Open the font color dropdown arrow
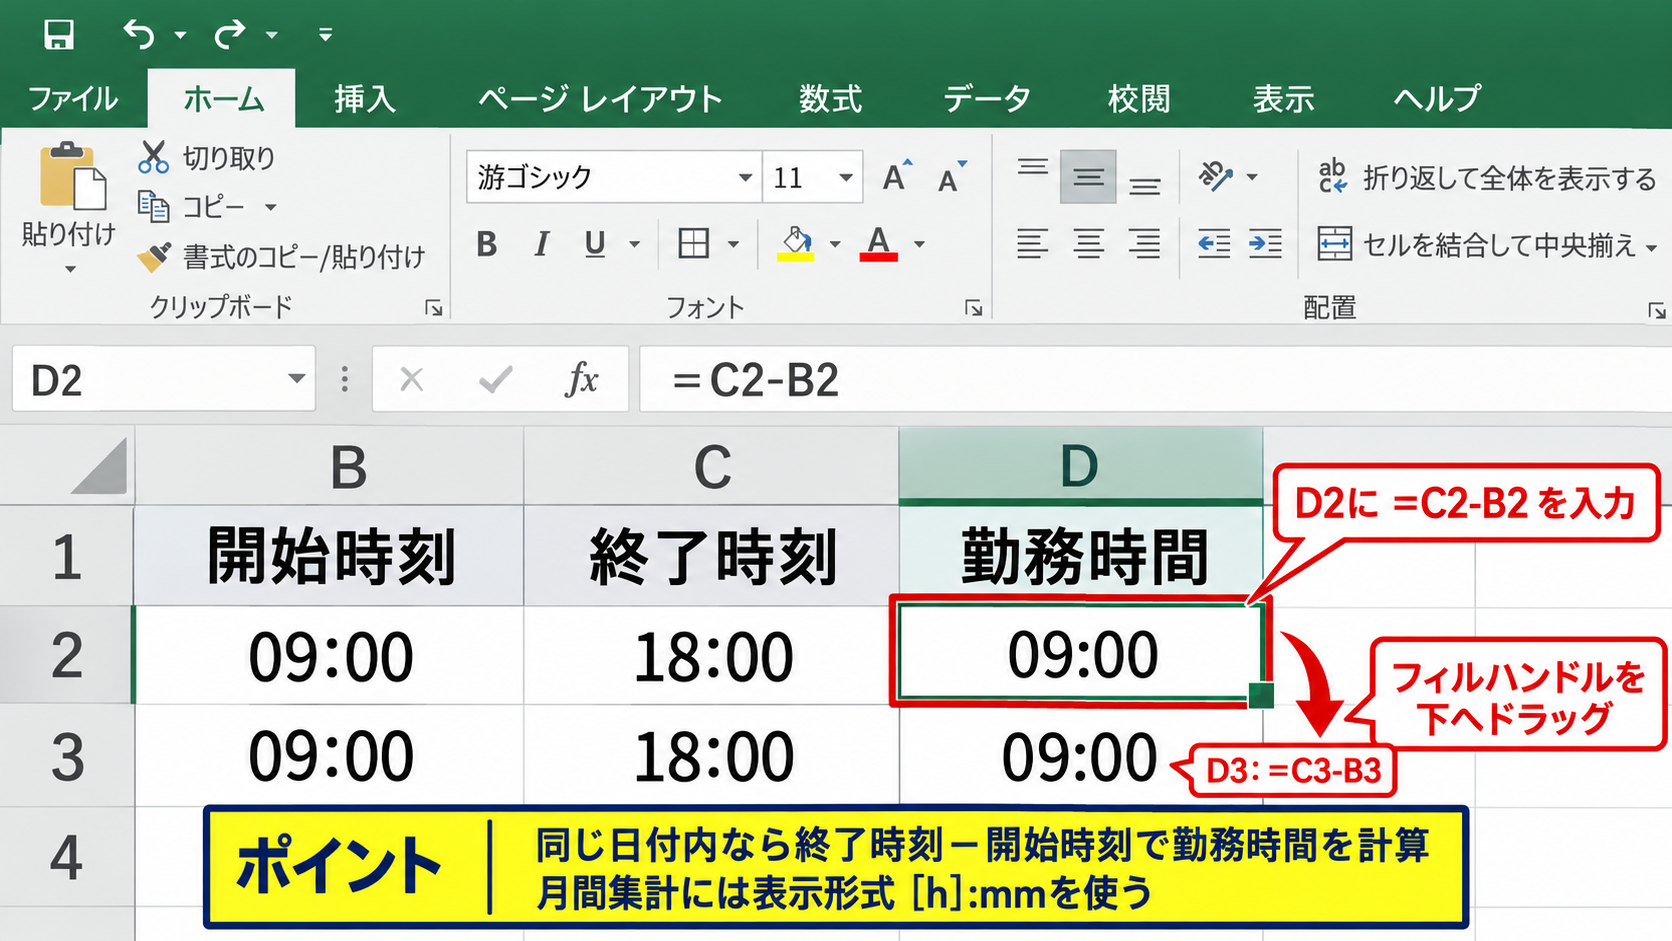 (x=919, y=244)
